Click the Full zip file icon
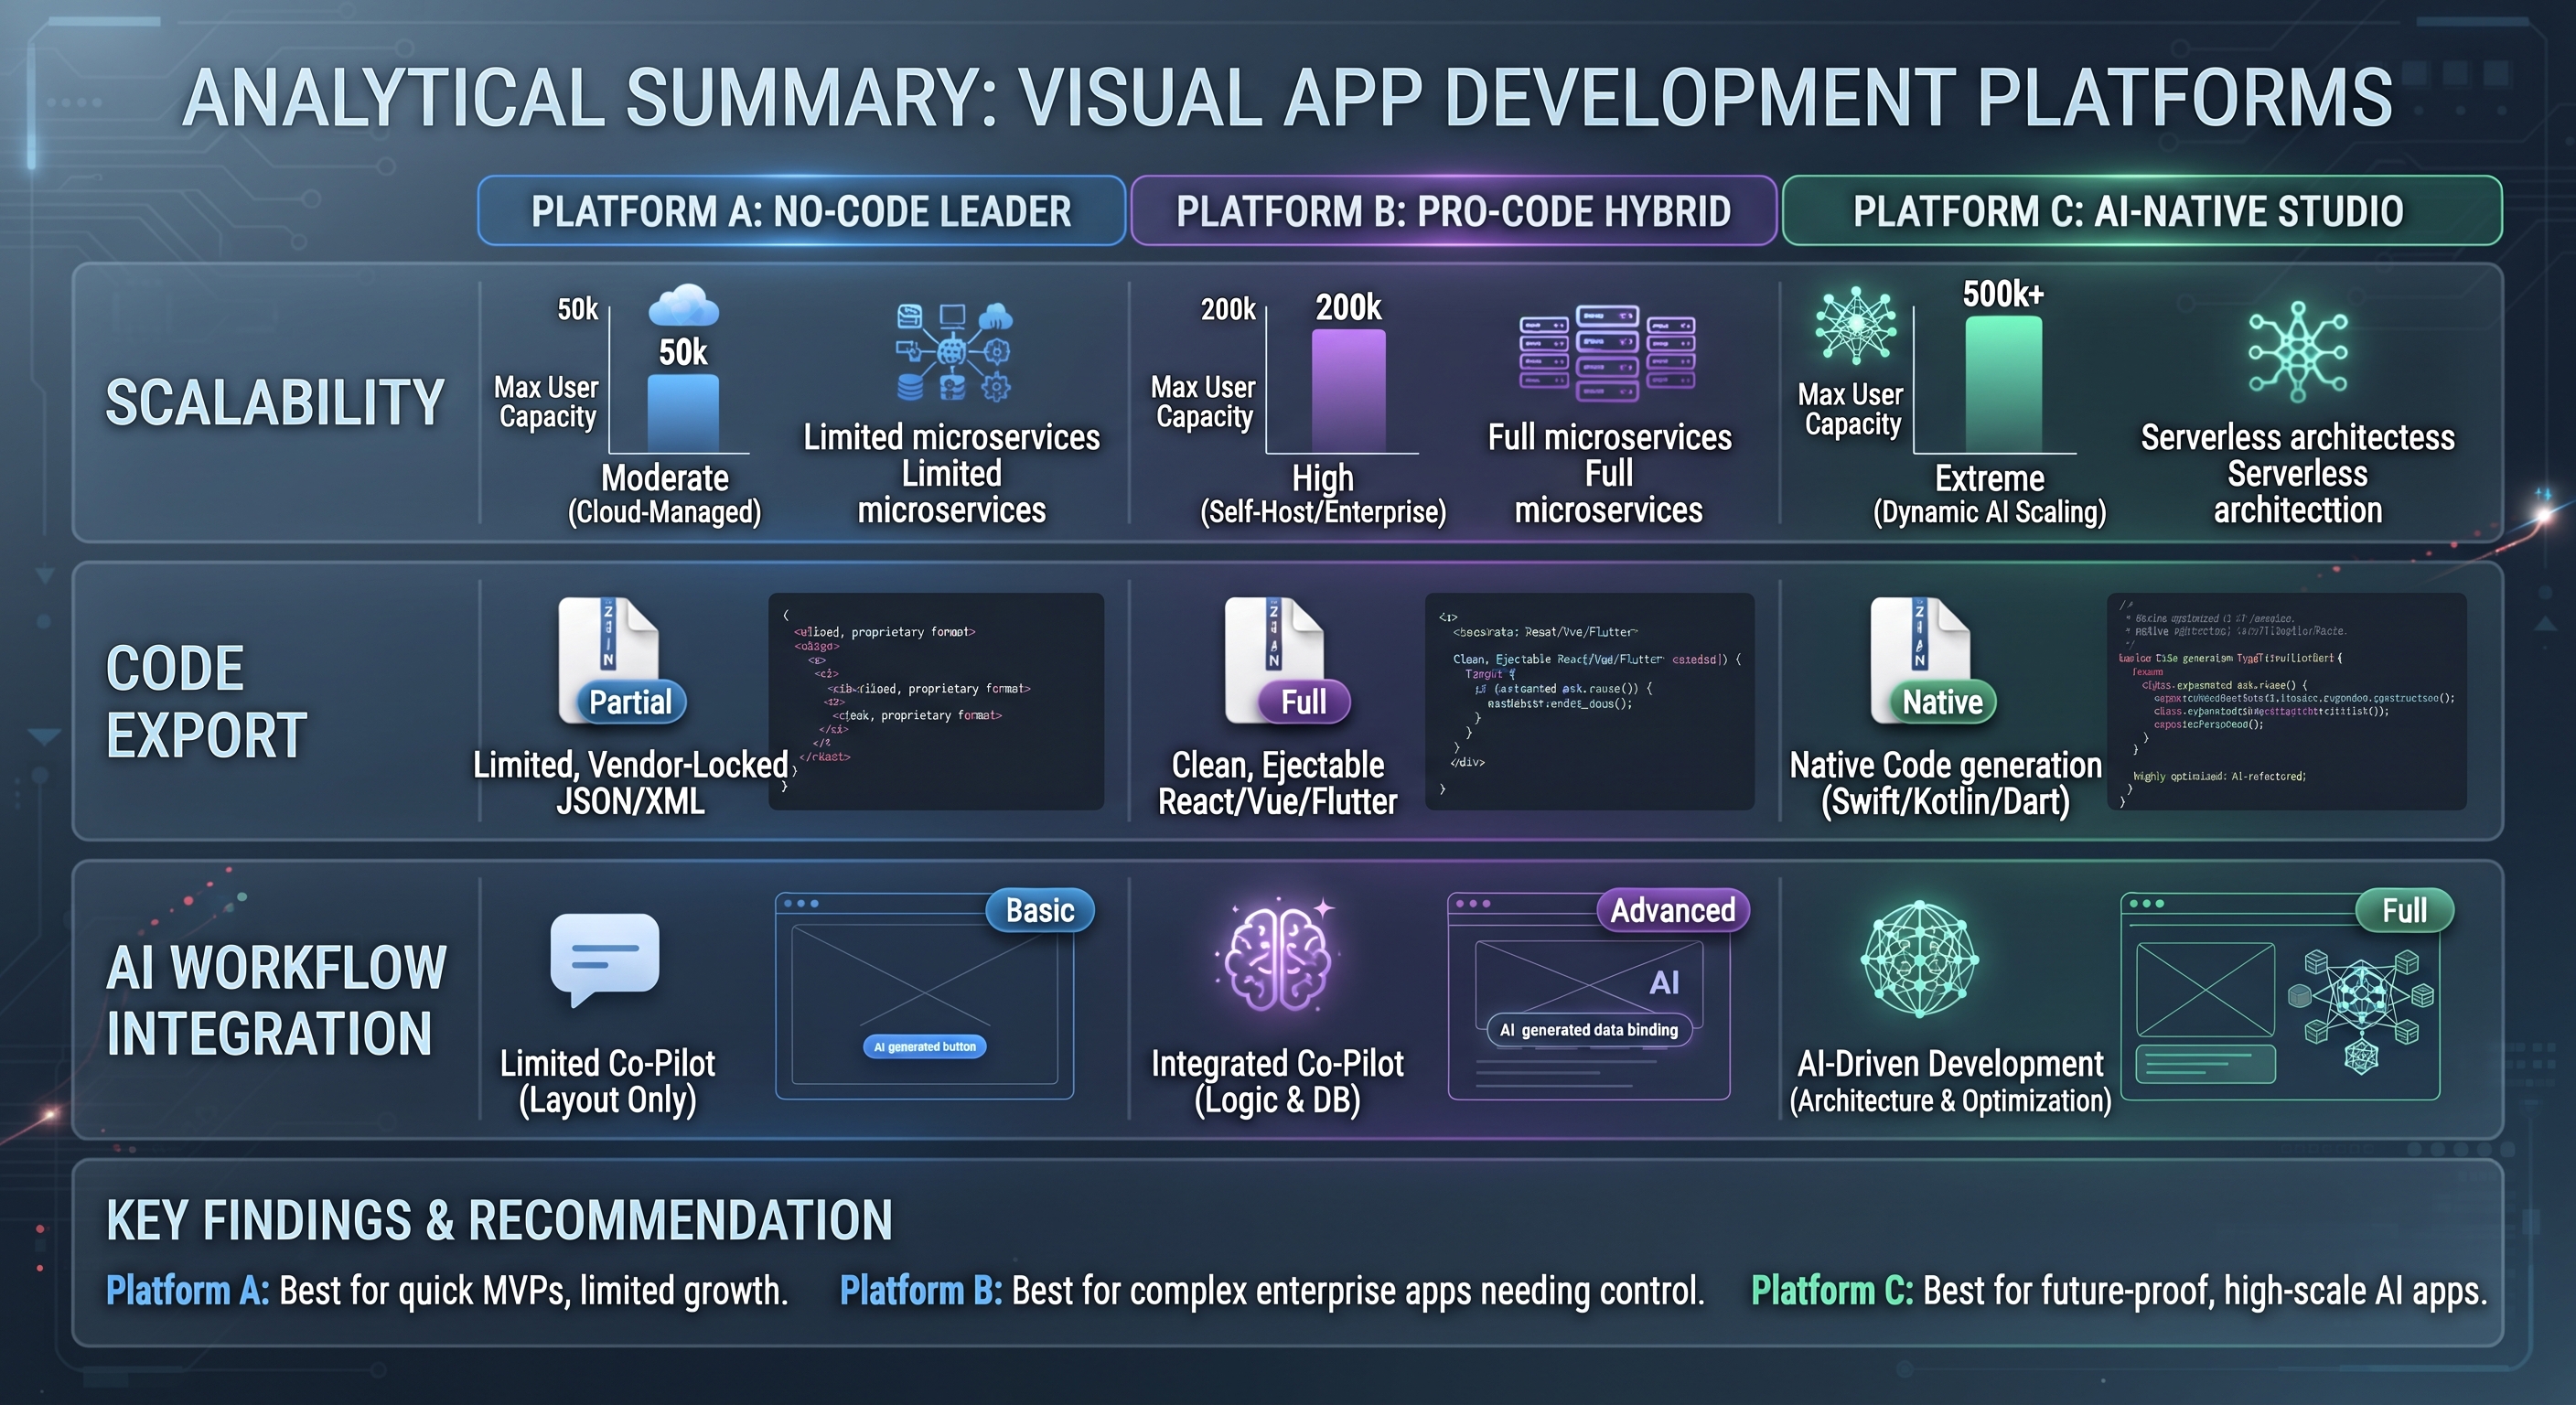 pyautogui.click(x=1286, y=660)
